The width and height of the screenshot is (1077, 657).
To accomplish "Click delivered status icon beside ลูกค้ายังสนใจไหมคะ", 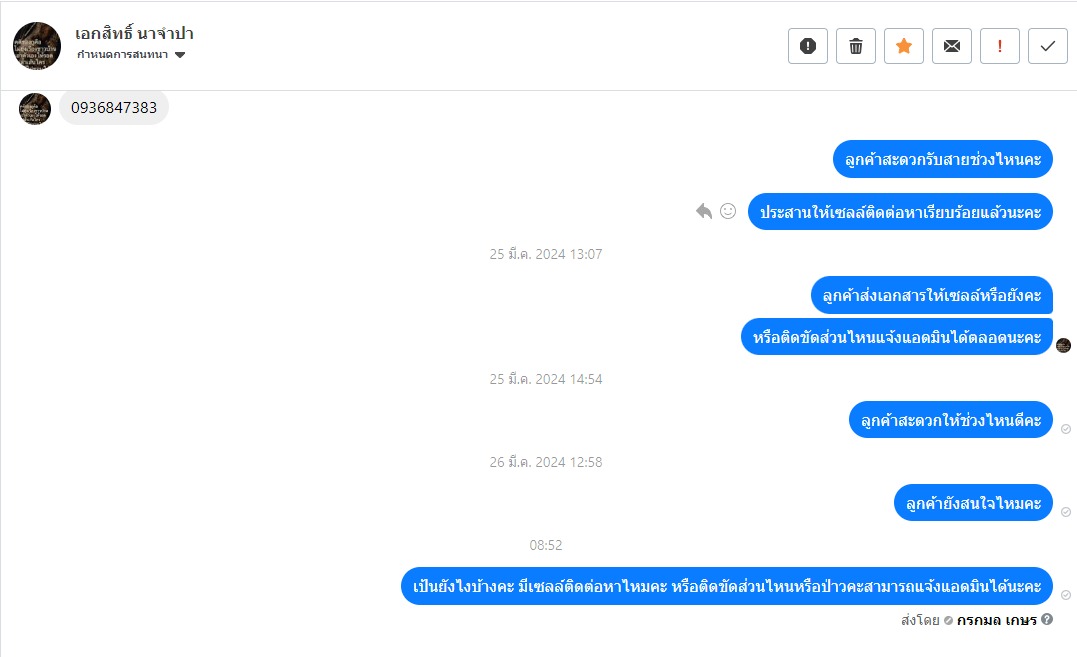I will [x=1066, y=512].
